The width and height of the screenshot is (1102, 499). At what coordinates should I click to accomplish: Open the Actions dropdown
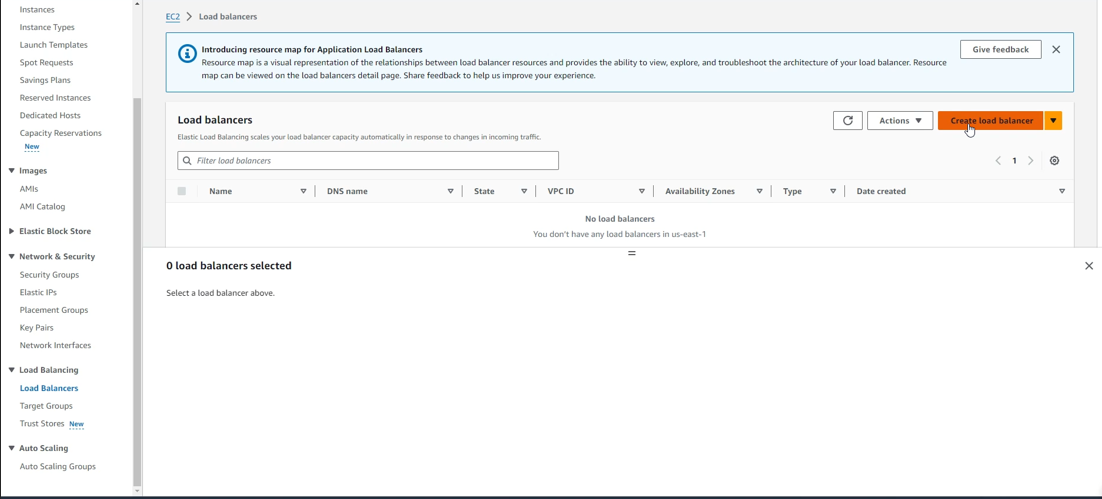(900, 121)
